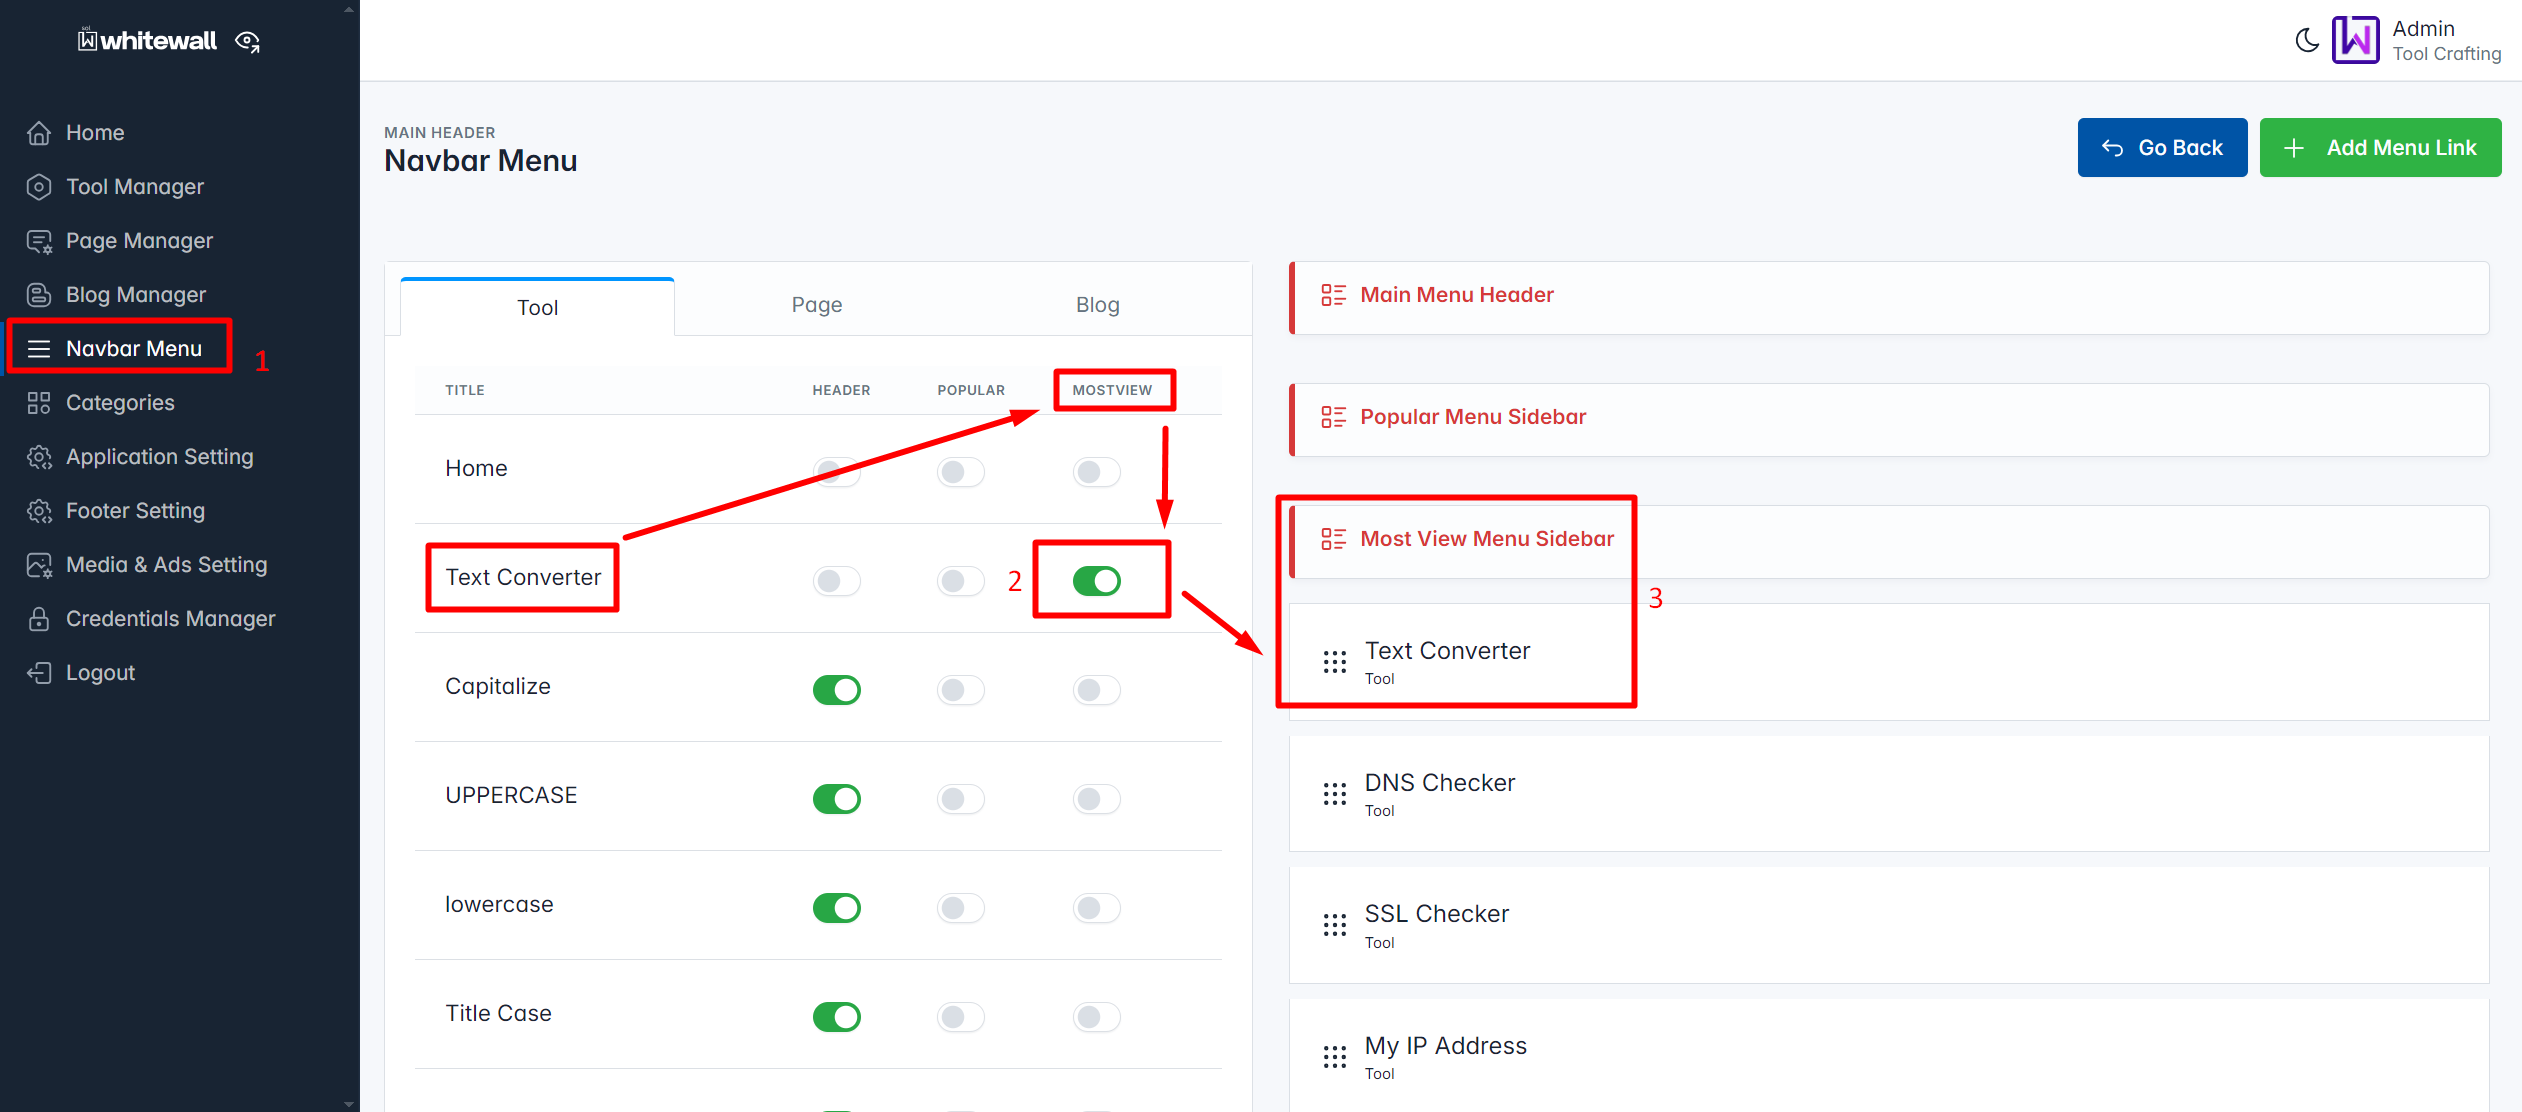2522x1112 pixels.
Task: Grab the drag handle for DNS Checker
Action: pyautogui.click(x=1335, y=794)
